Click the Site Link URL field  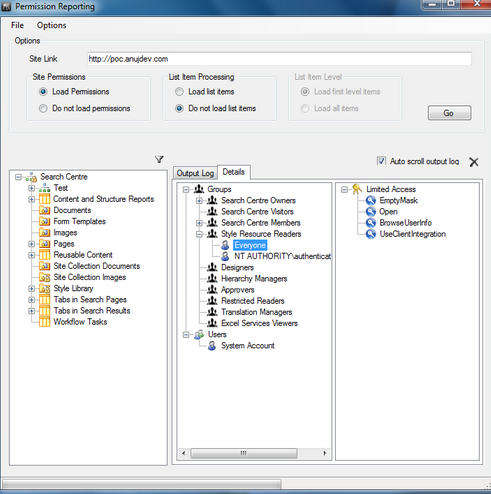(279, 59)
